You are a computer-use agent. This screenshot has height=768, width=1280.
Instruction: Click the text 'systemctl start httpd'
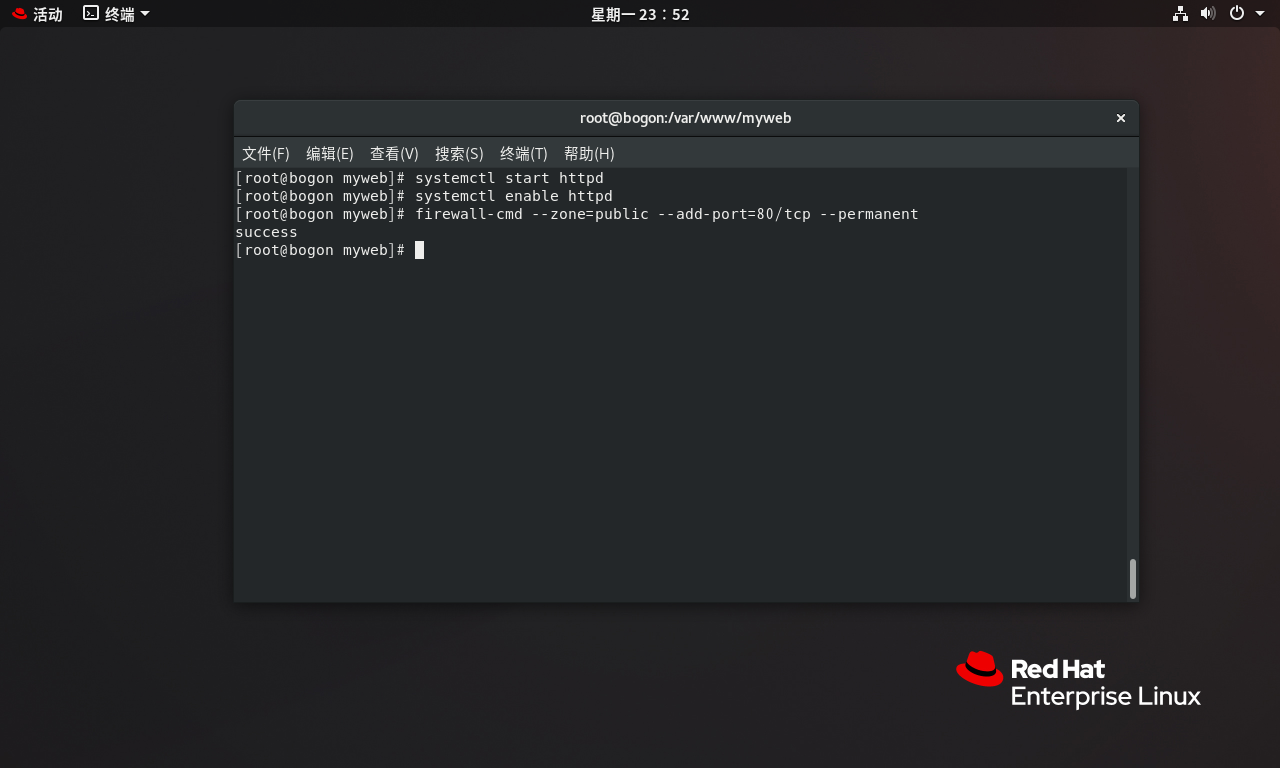pyautogui.click(x=509, y=178)
